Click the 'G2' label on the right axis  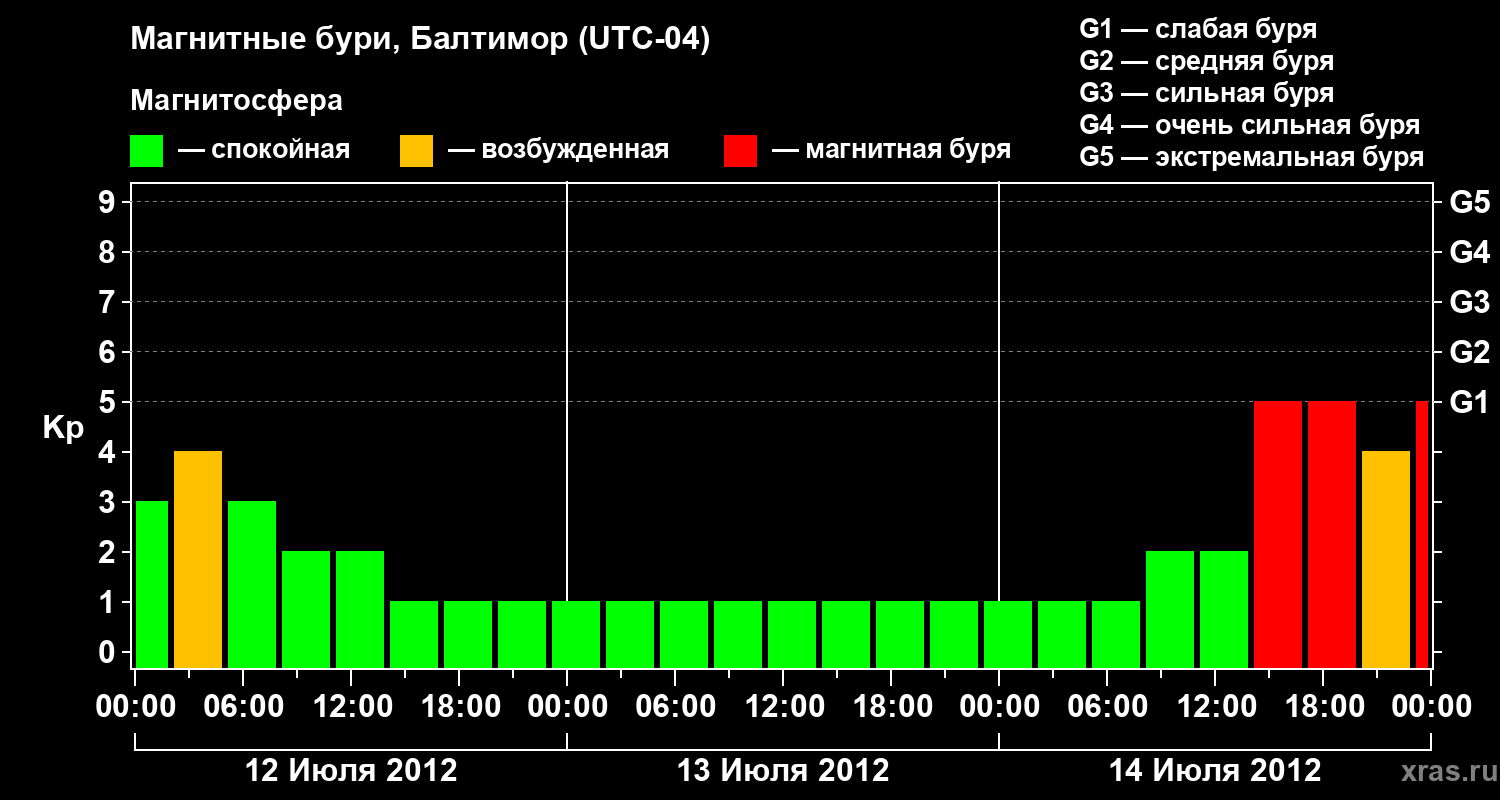pyautogui.click(x=1470, y=352)
